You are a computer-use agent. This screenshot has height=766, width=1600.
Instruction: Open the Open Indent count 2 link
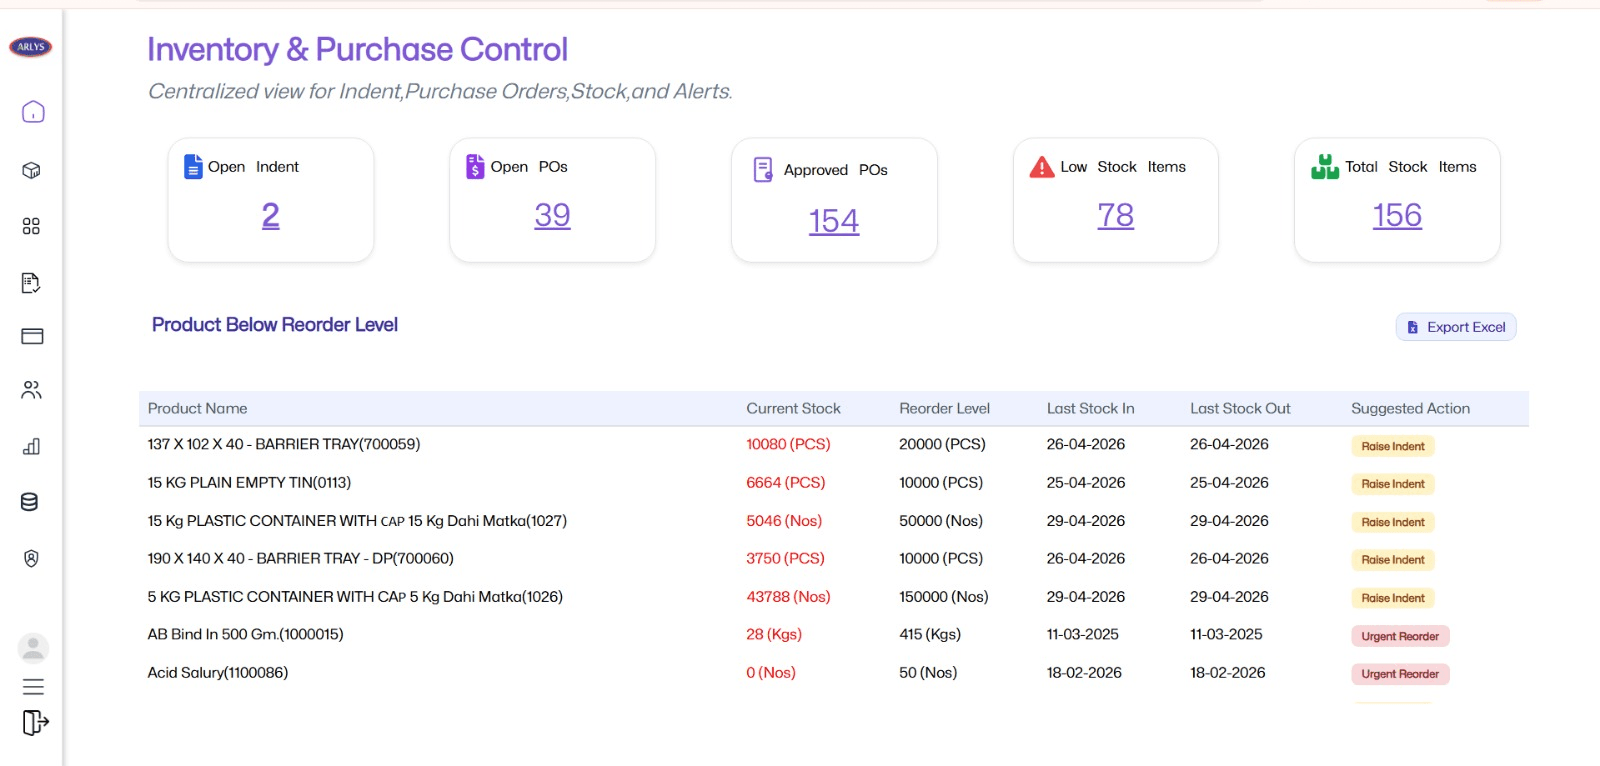tap(271, 215)
